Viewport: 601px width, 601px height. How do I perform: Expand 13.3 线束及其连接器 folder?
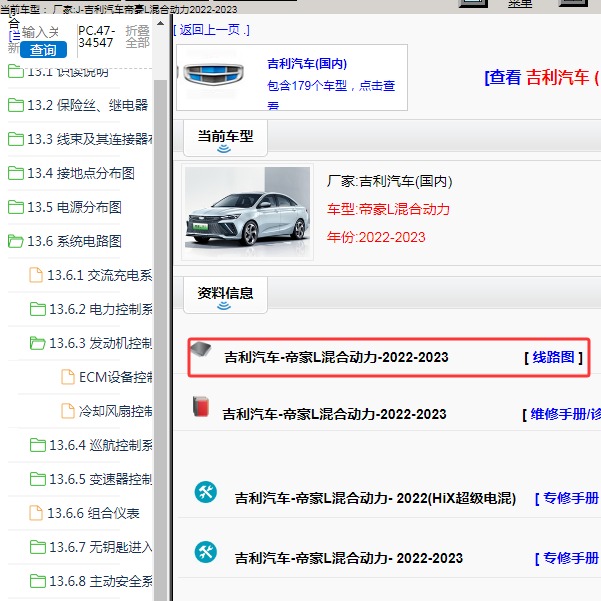pyautogui.click(x=90, y=139)
